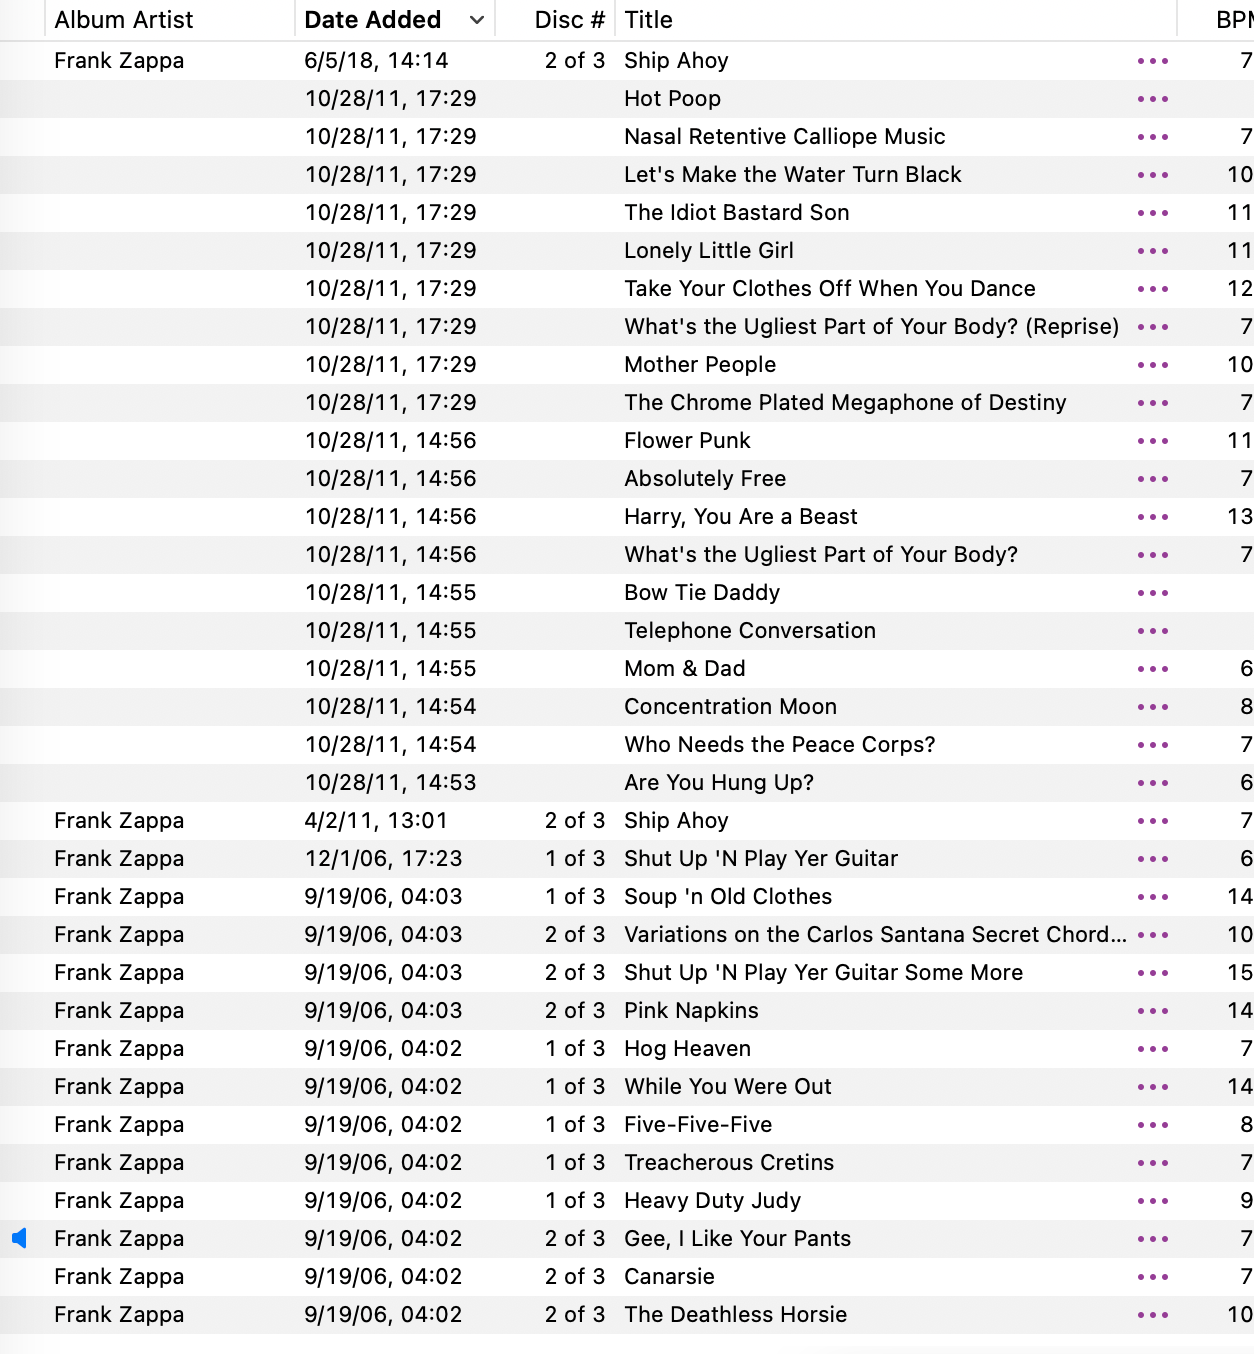Image resolution: width=1254 pixels, height=1354 pixels.
Task: Click the ellipsis for Shut Up 'N Play Yer Guitar
Action: tap(1153, 859)
